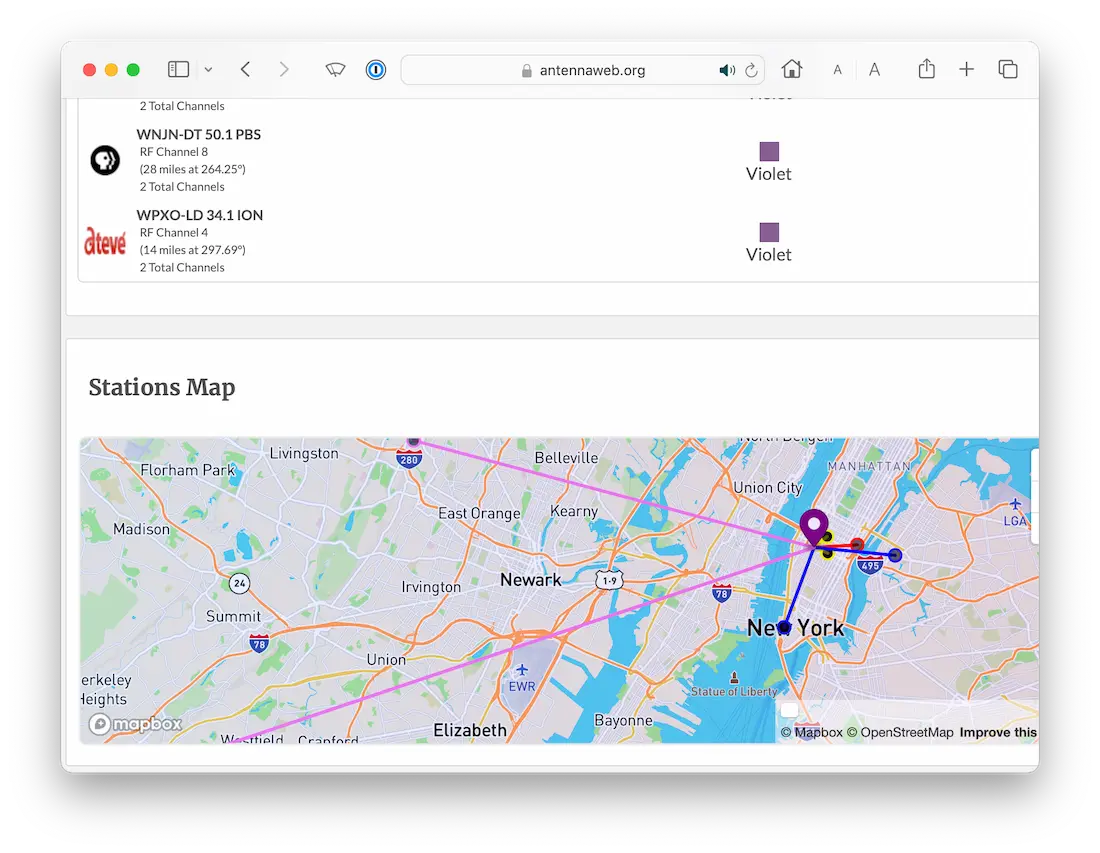Click the LGA airport icon on map

(1015, 504)
